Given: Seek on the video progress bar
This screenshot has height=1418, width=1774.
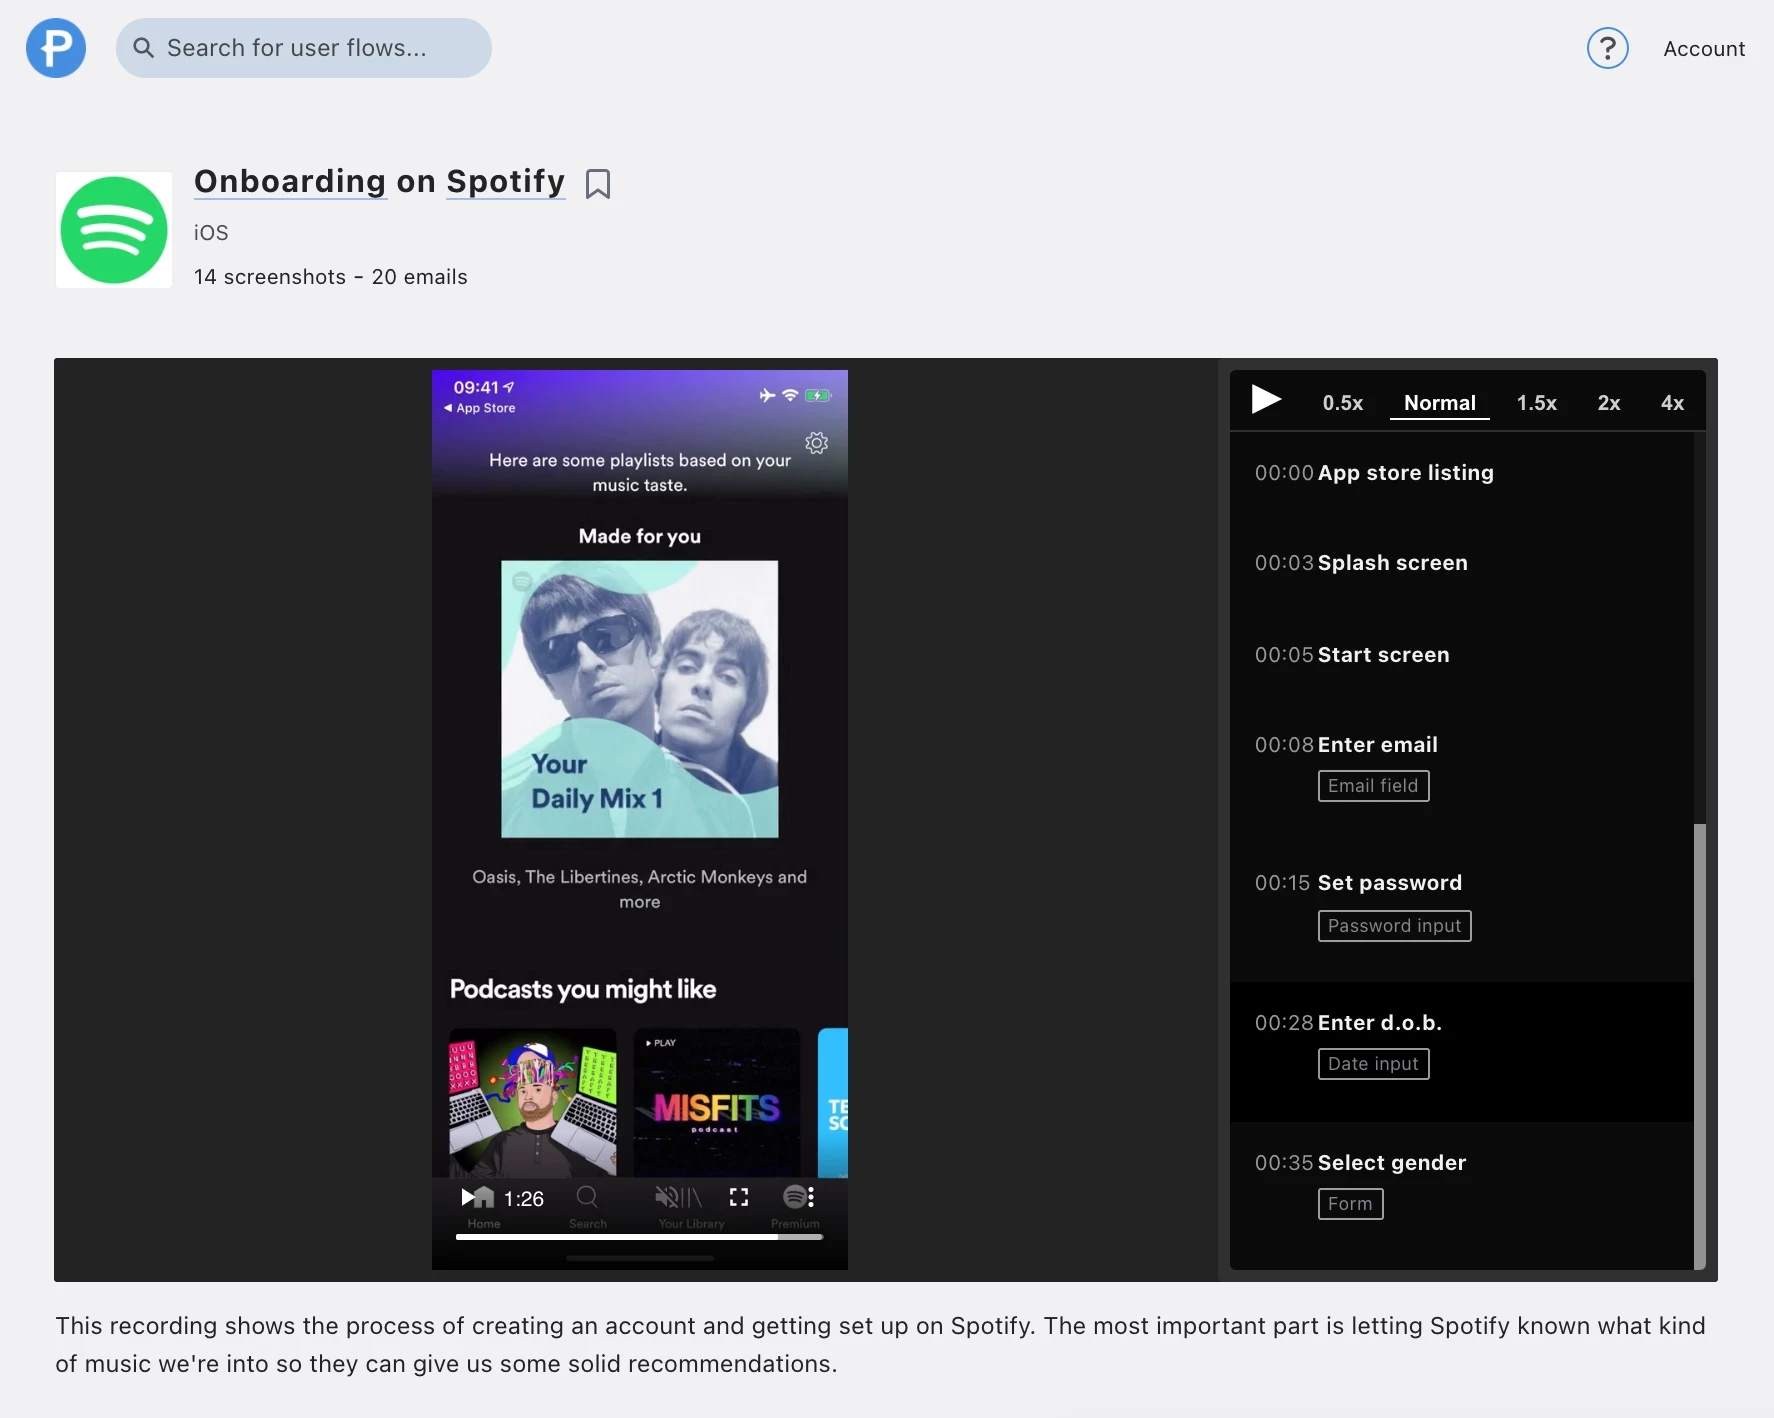Looking at the screenshot, I should (640, 1237).
